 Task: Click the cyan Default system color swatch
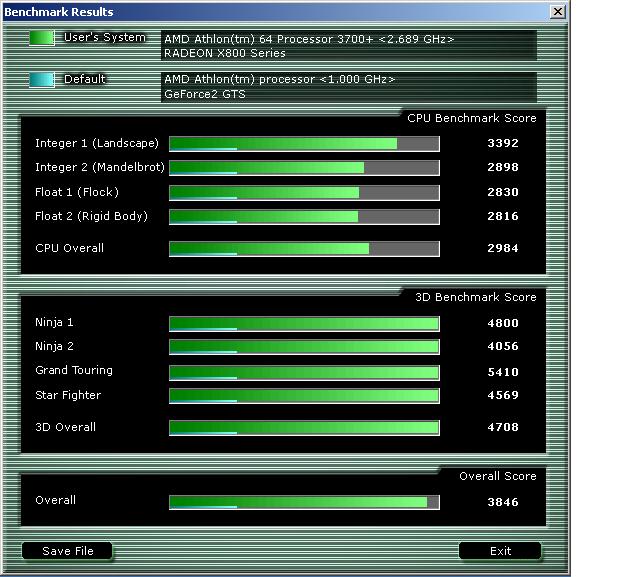[42, 80]
